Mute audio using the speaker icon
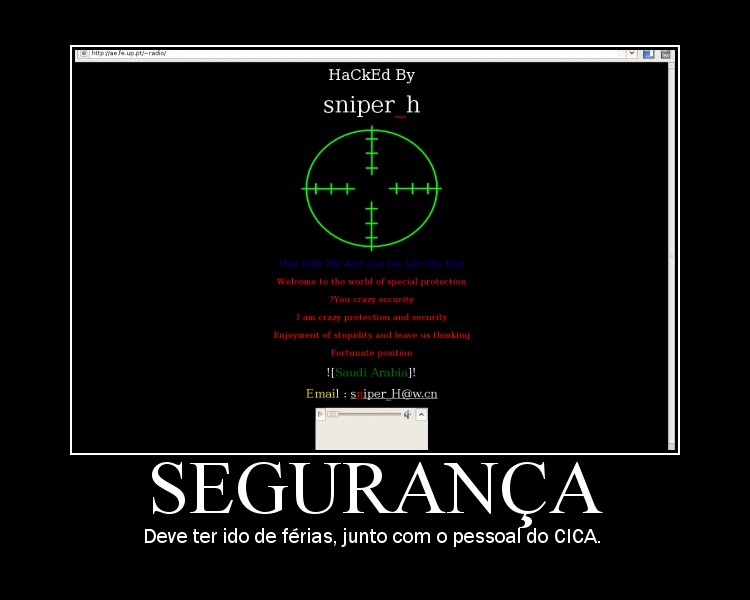Viewport: 750px width, 600px height. point(408,414)
